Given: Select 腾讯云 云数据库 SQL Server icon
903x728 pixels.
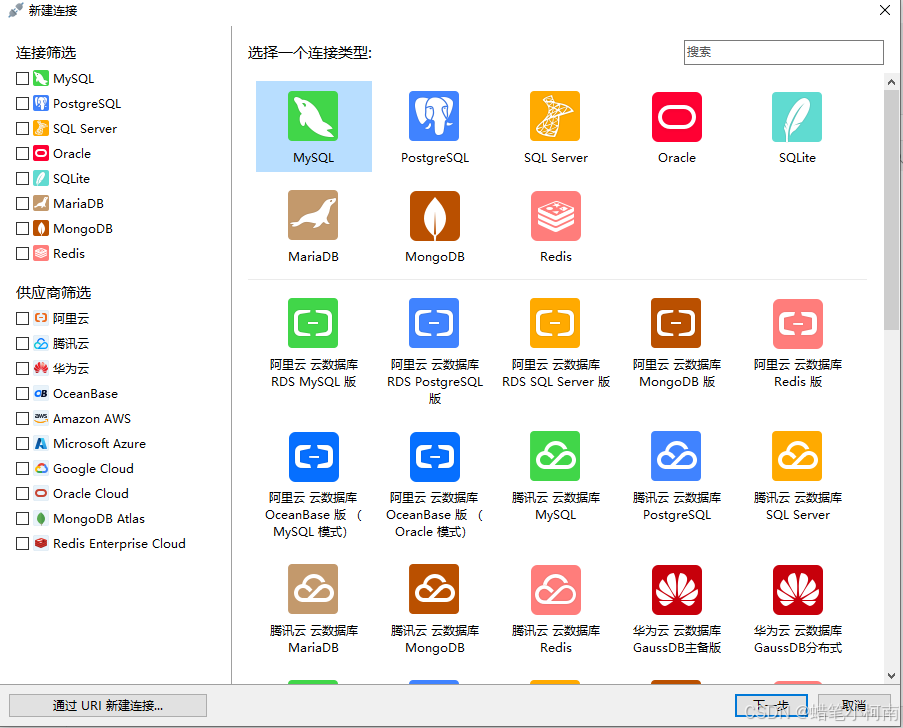Looking at the screenshot, I should 797,456.
